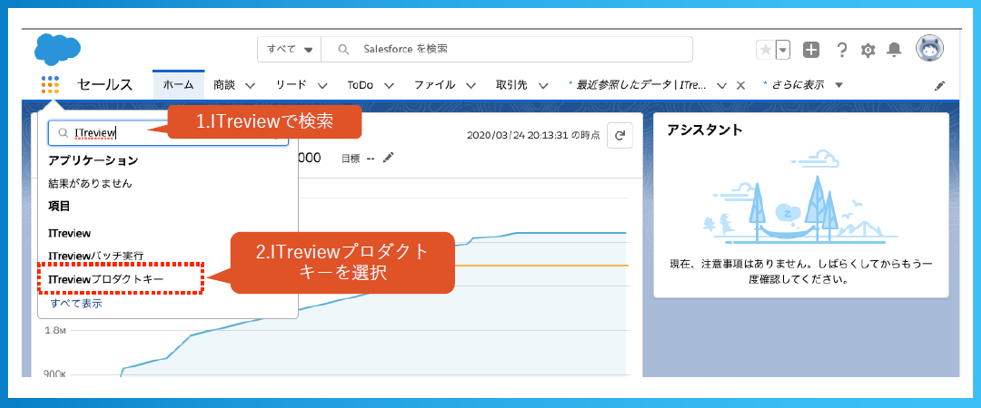Image resolution: width=981 pixels, height=408 pixels.
Task: Click the user avatar profile icon
Action: point(930,48)
